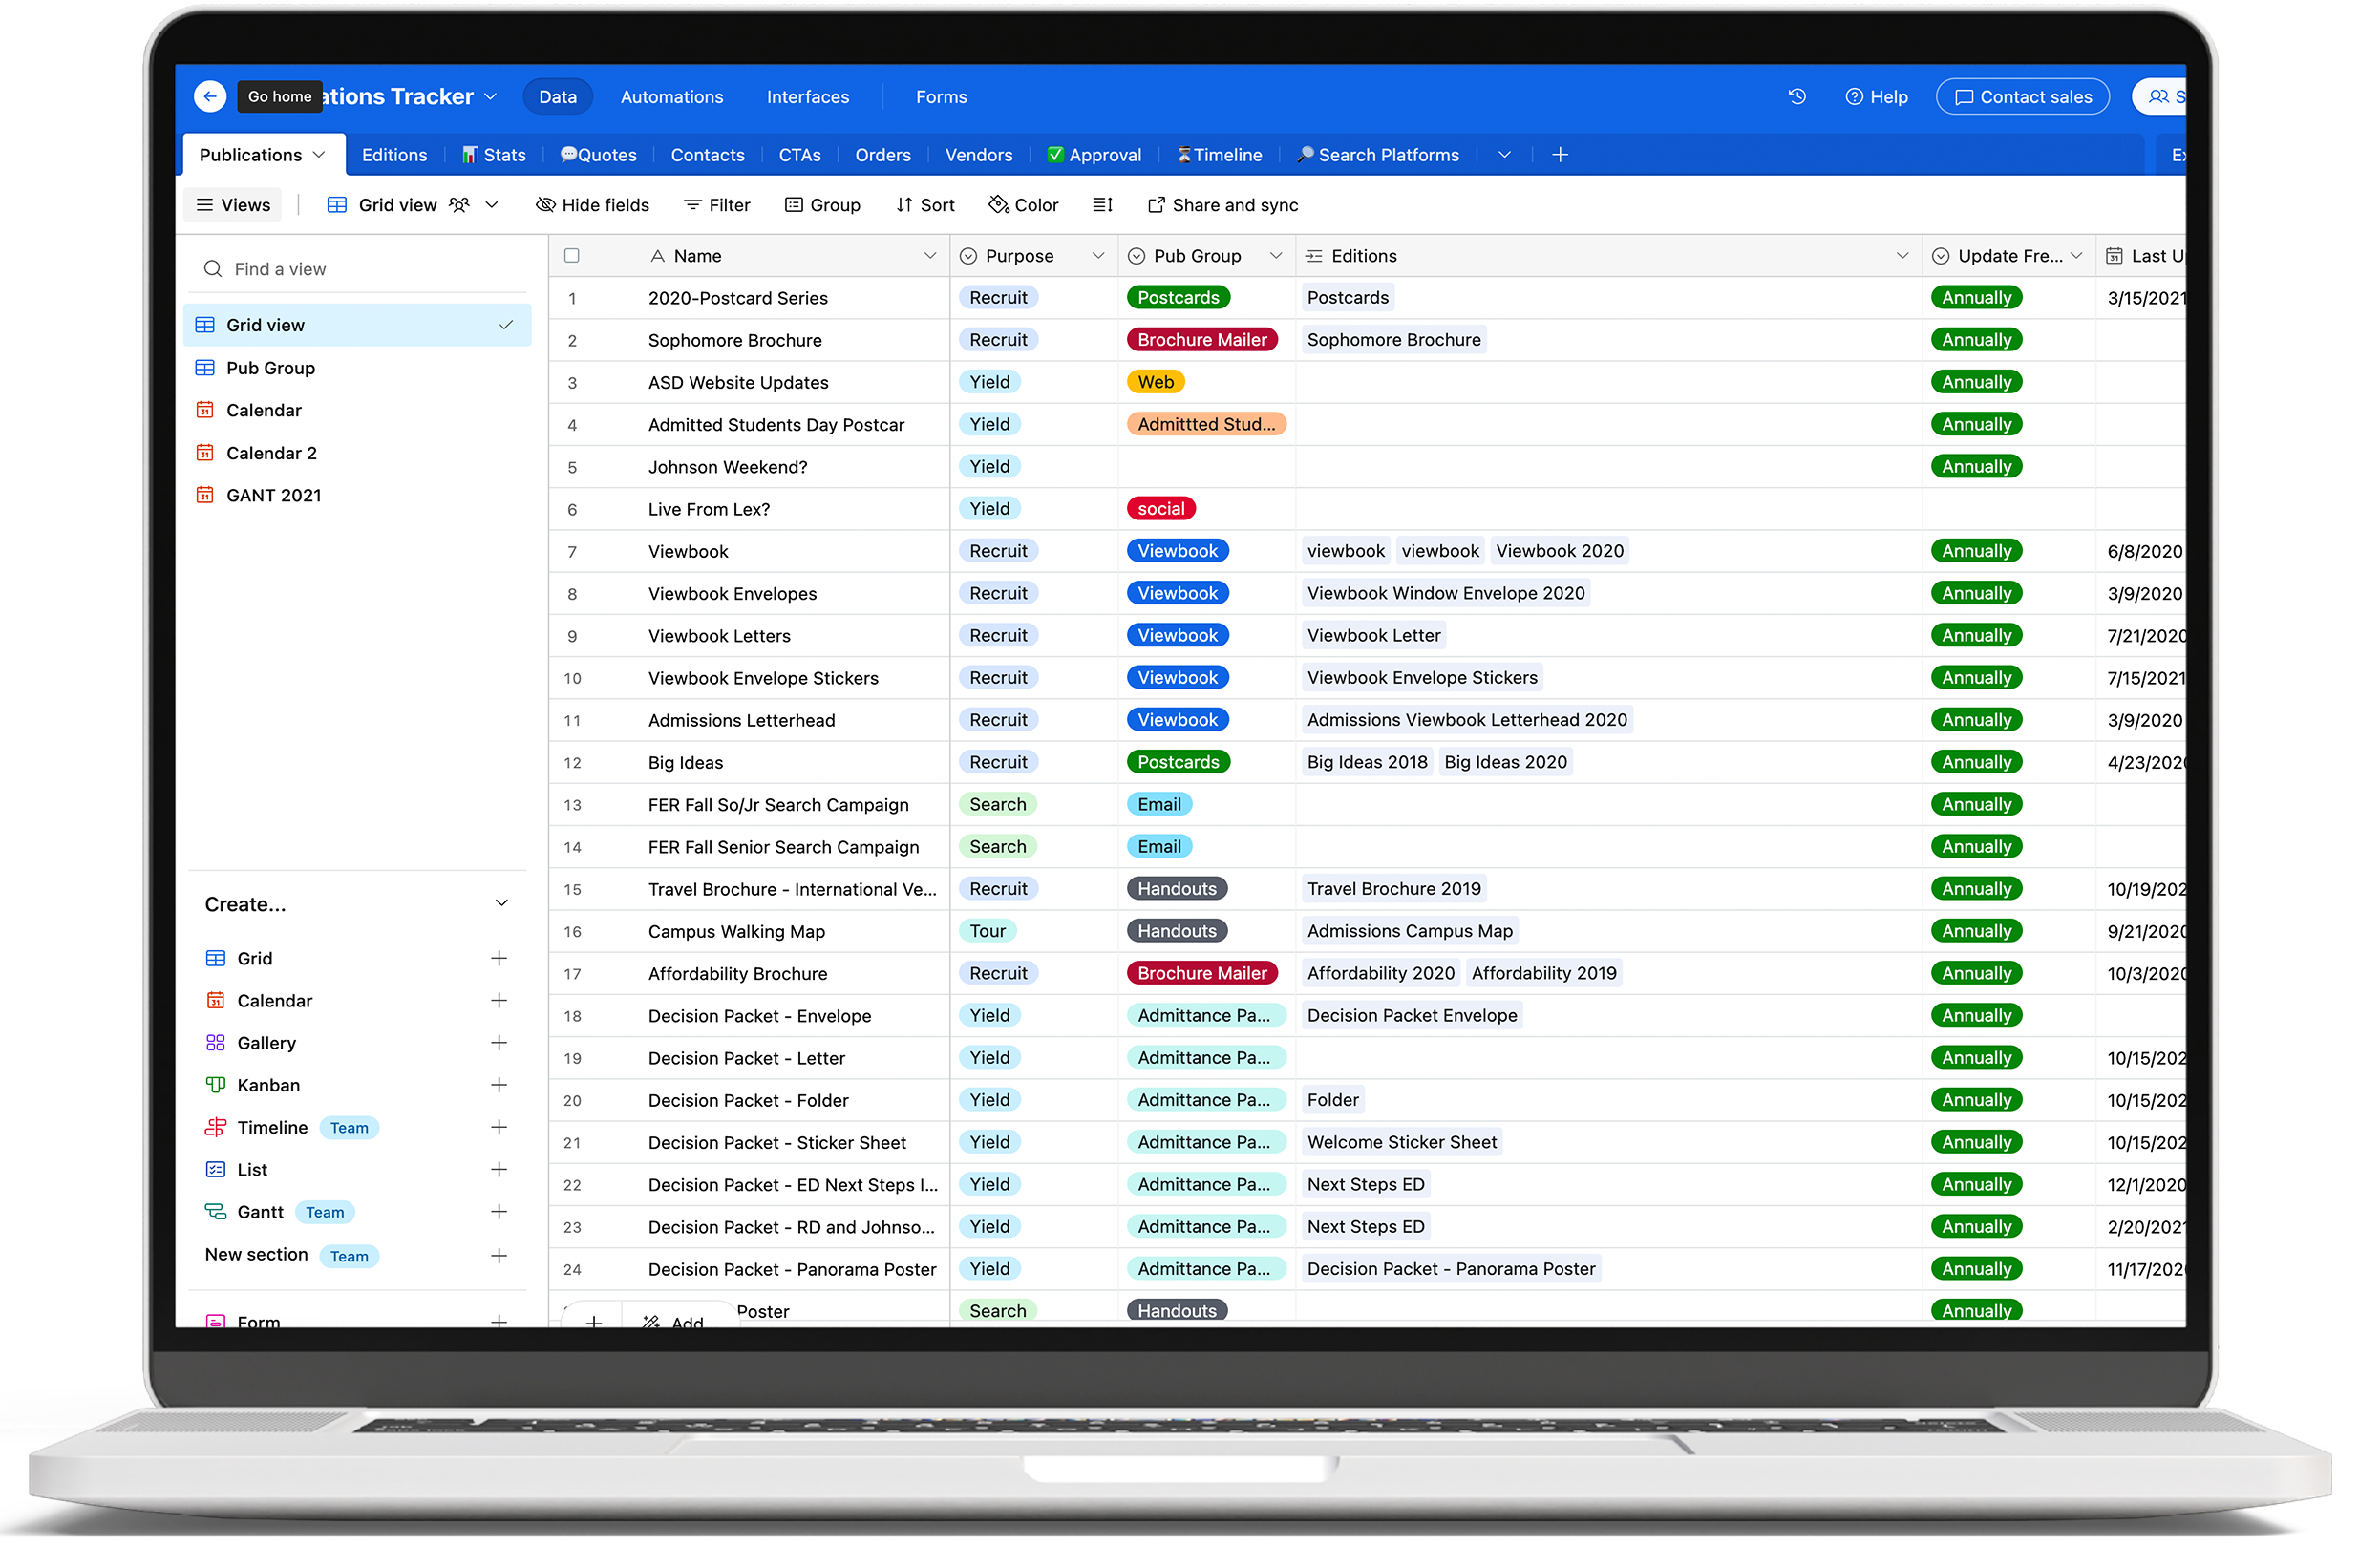Click the red social tag in row 6
The width and height of the screenshot is (2359, 1568).
click(1160, 509)
